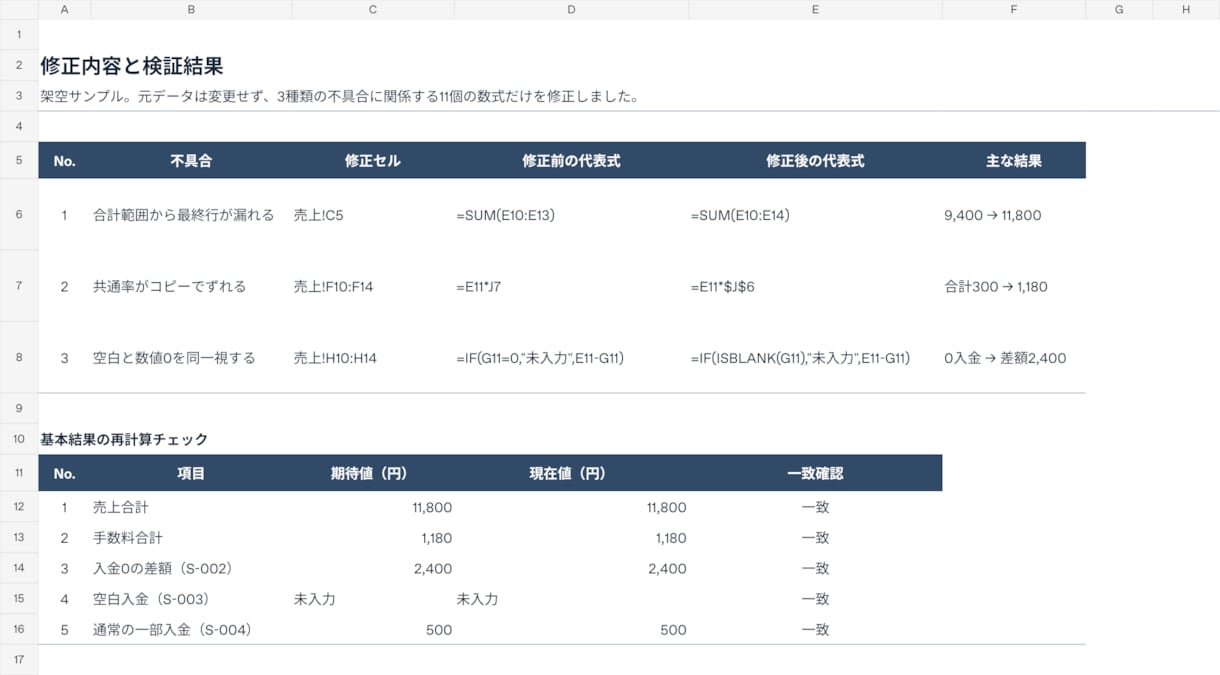The image size is (1220, 675).
Task: Select 一致 result for S-002 row
Action: [815, 568]
